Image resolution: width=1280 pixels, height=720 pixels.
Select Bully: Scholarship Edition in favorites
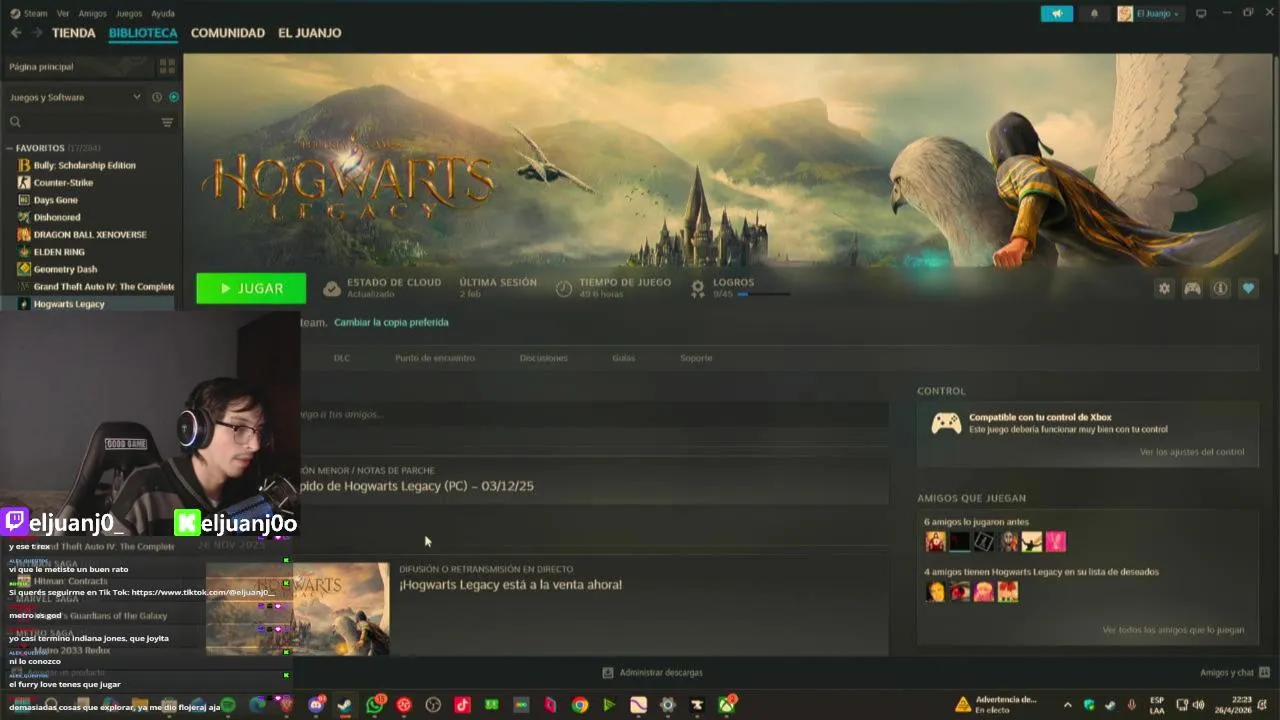(84, 165)
